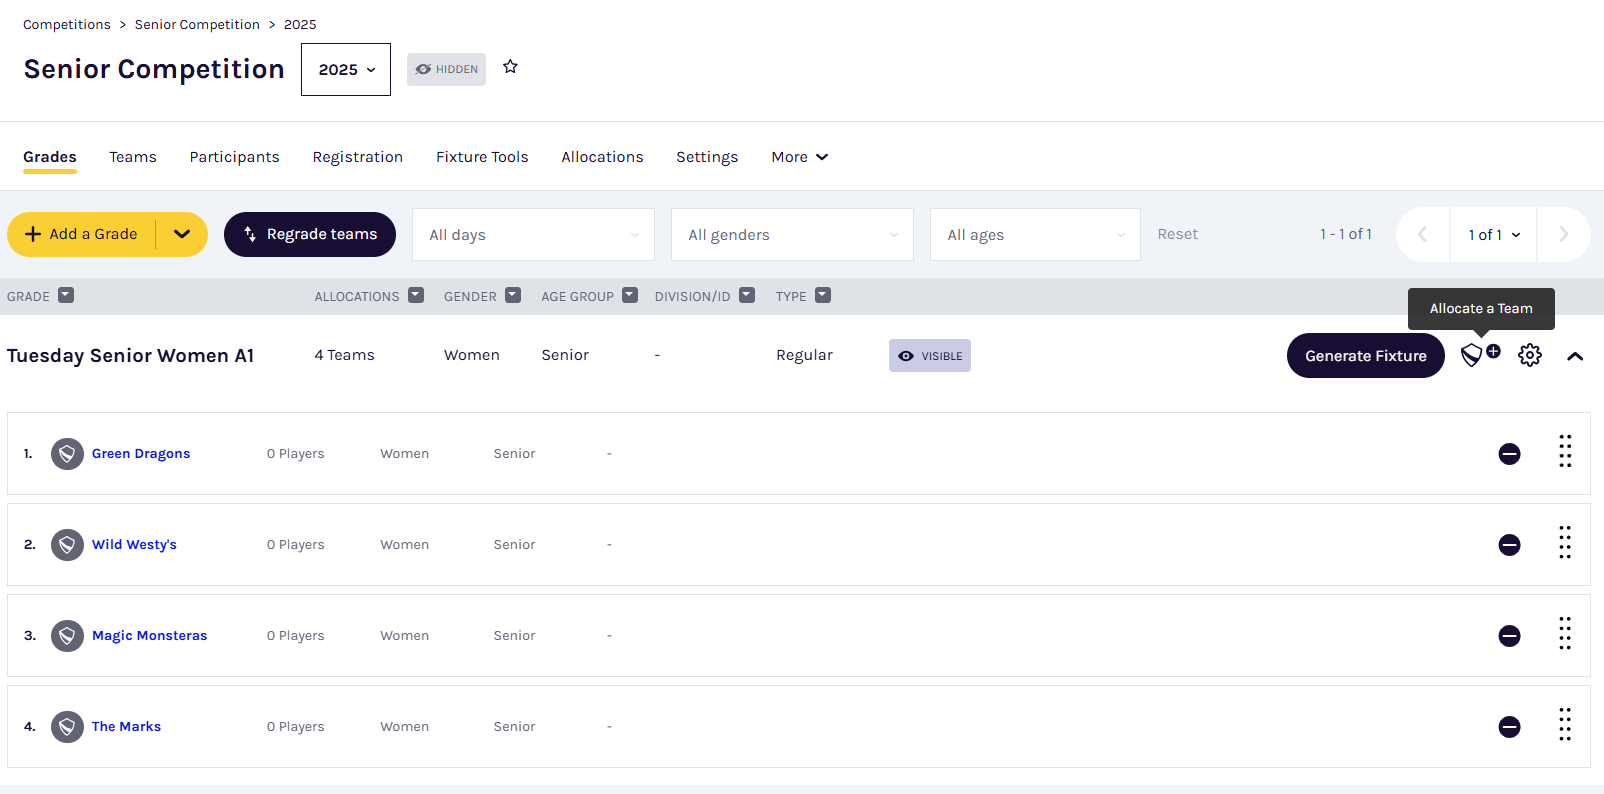Open the All genders filter dropdown

point(791,235)
